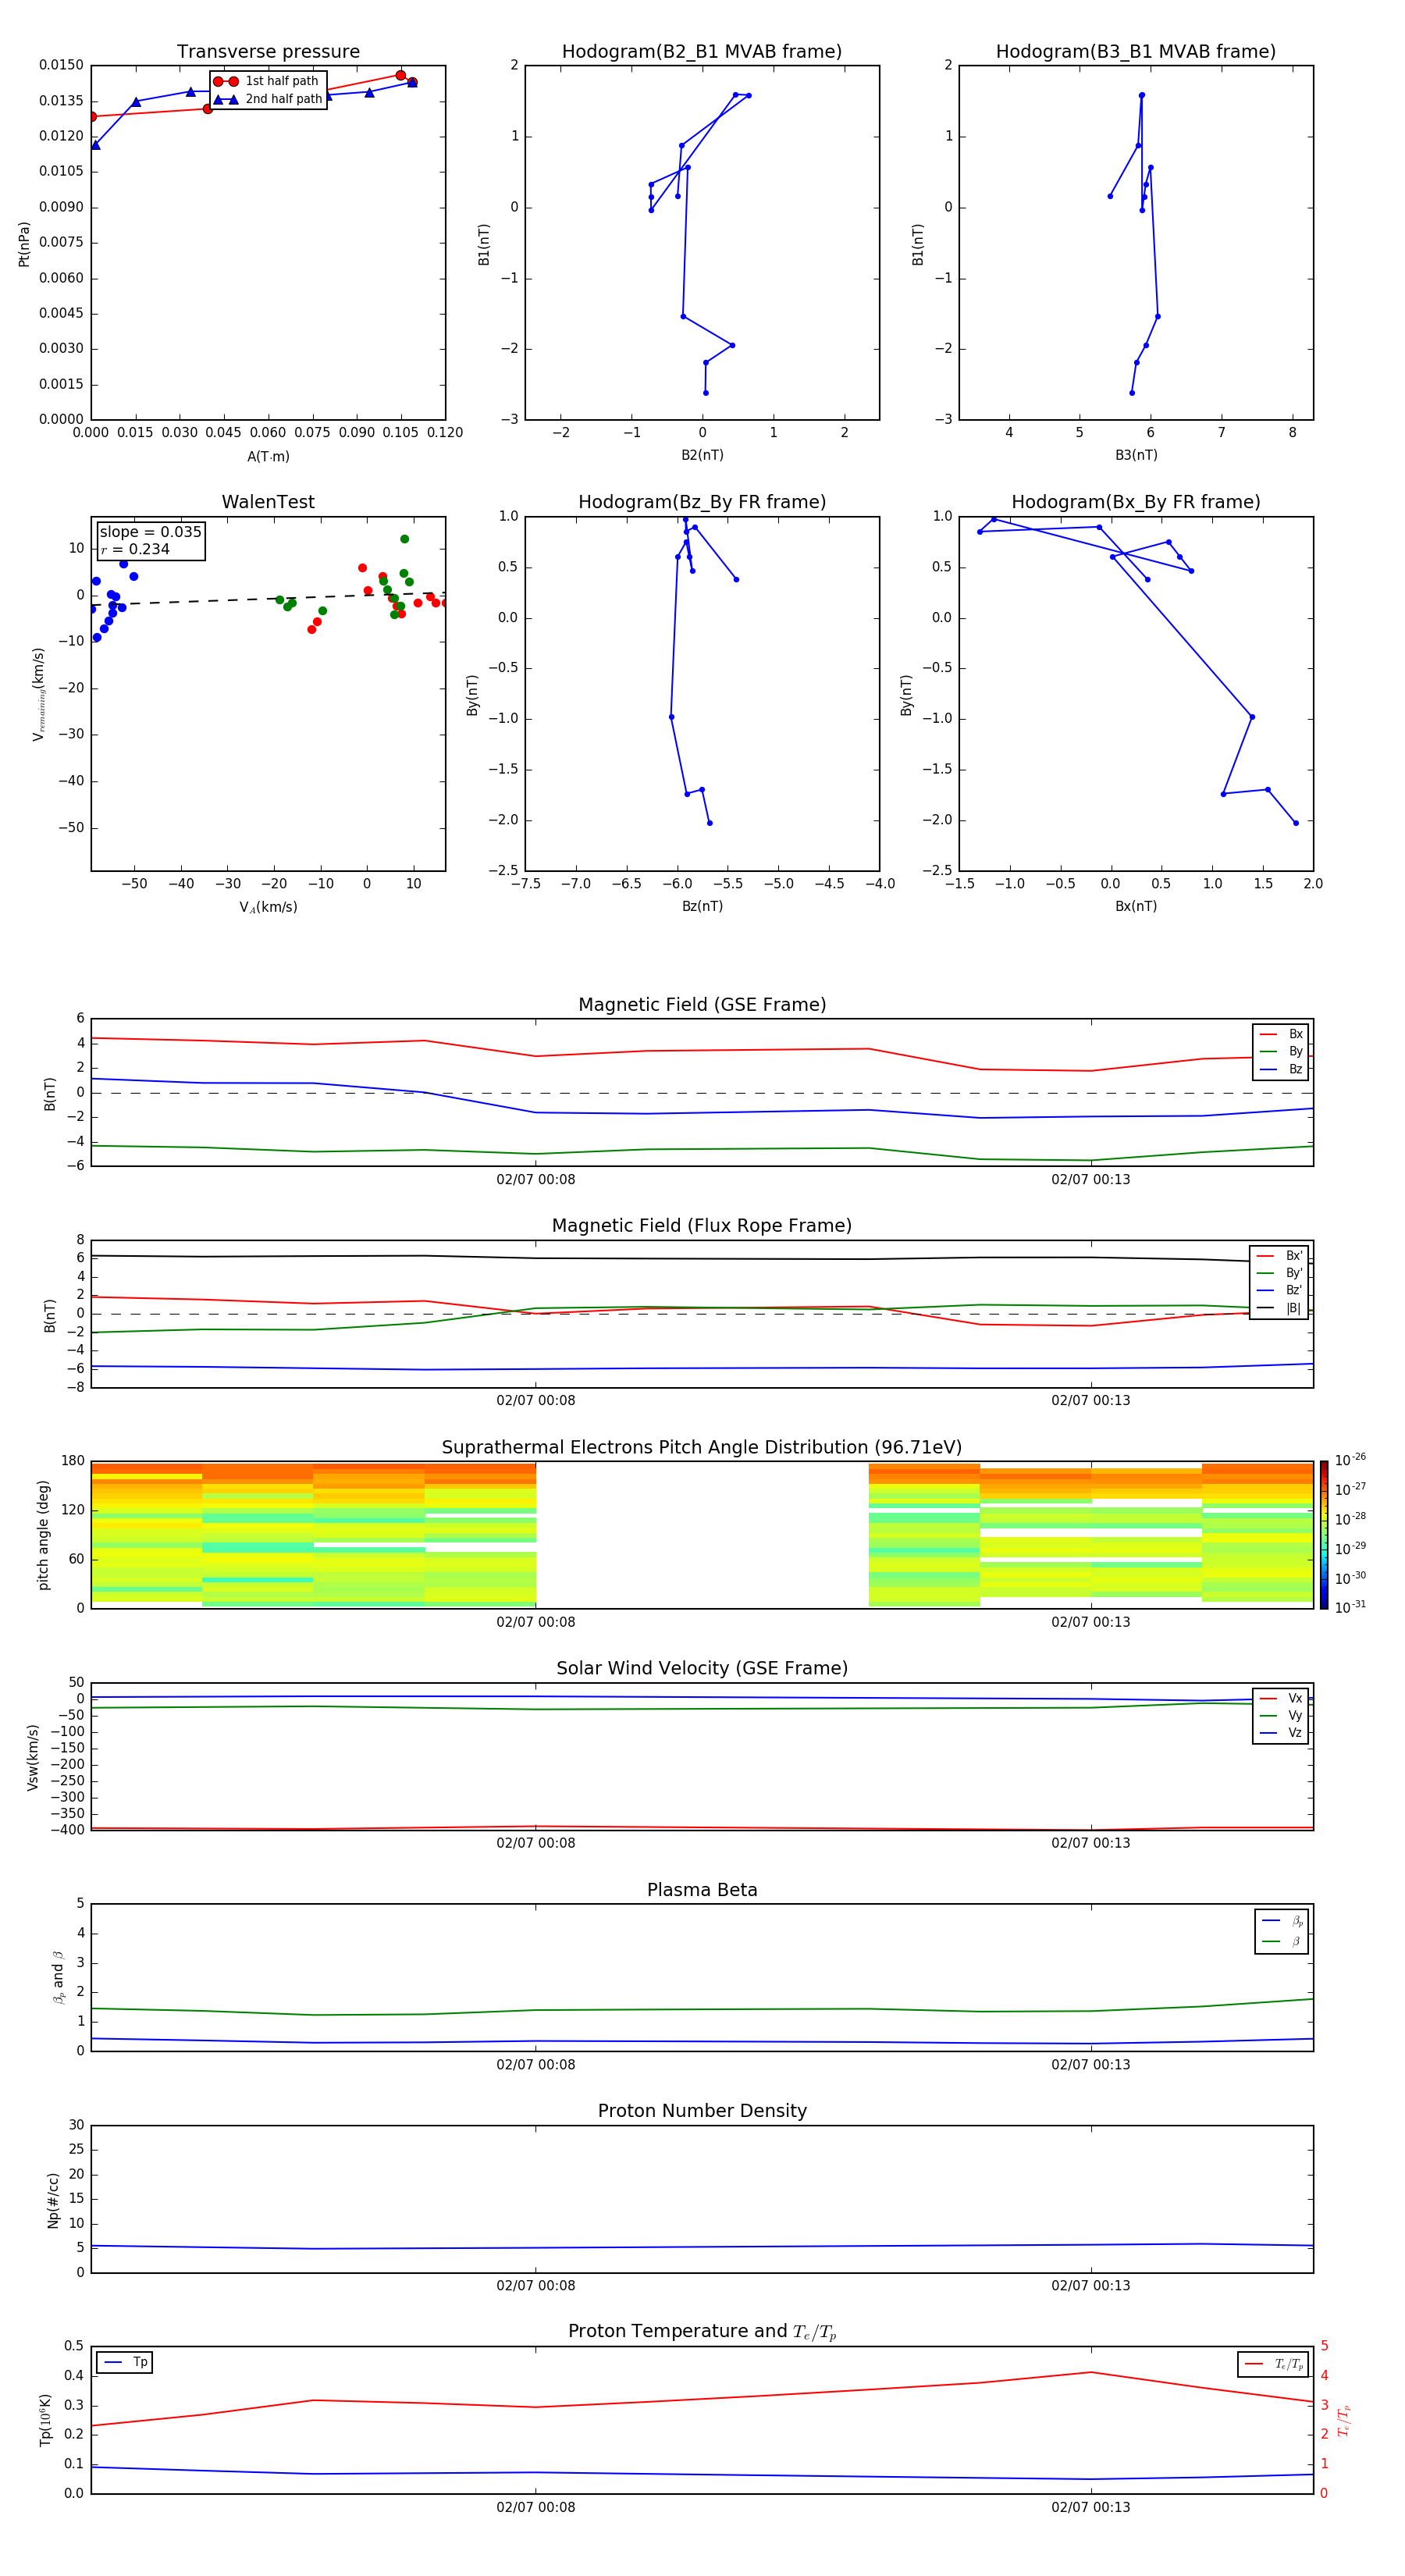The image size is (1405, 2576).
Task: Click the pitch angle color bar
Action: click(x=1324, y=1535)
